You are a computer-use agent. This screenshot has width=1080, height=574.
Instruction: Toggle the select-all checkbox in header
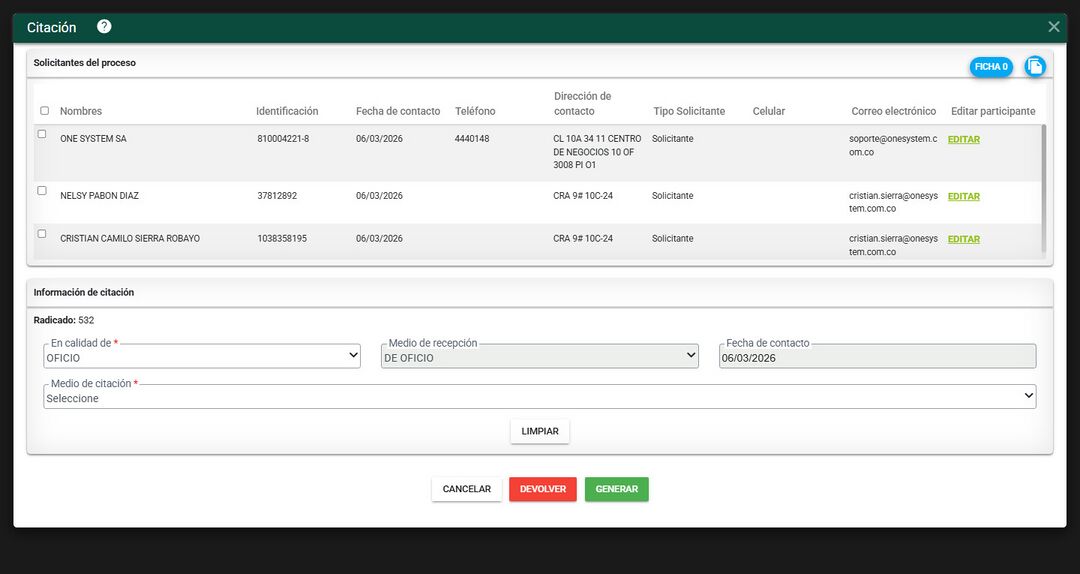tap(44, 111)
